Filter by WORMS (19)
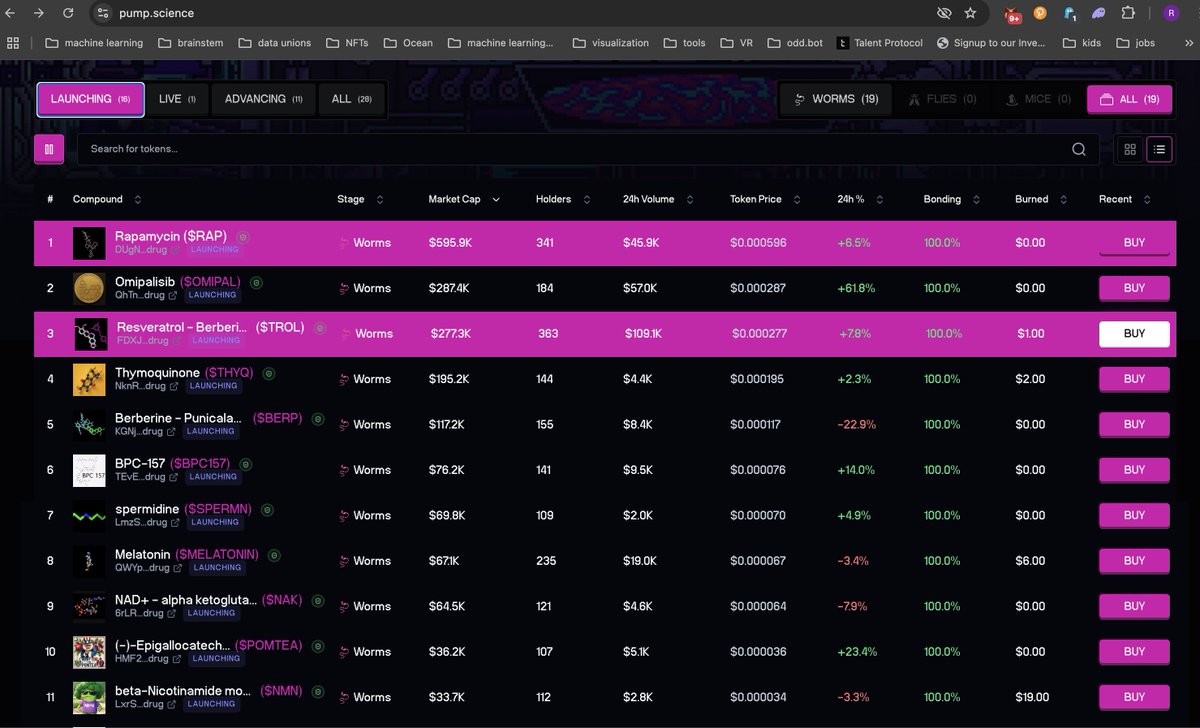Screen dimensions: 1200x728 point(836,99)
